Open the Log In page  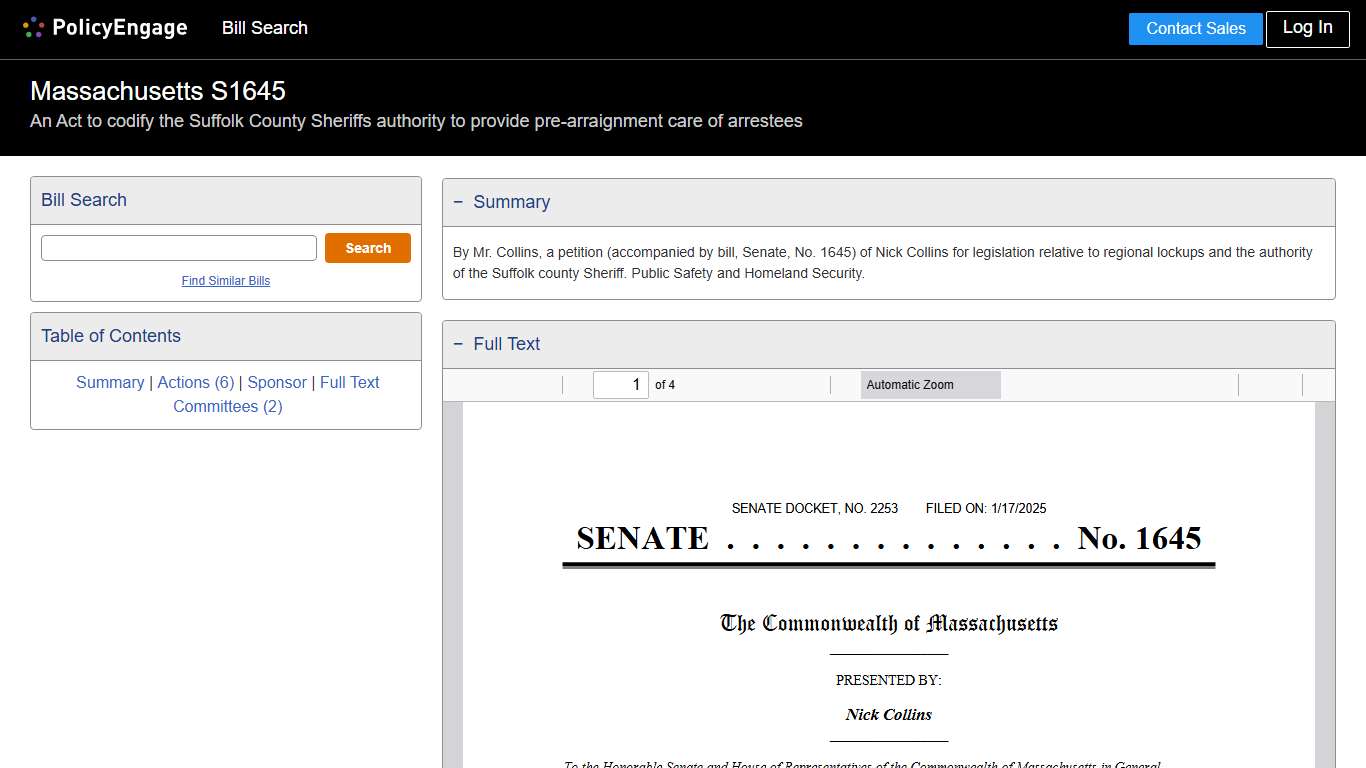1307,29
